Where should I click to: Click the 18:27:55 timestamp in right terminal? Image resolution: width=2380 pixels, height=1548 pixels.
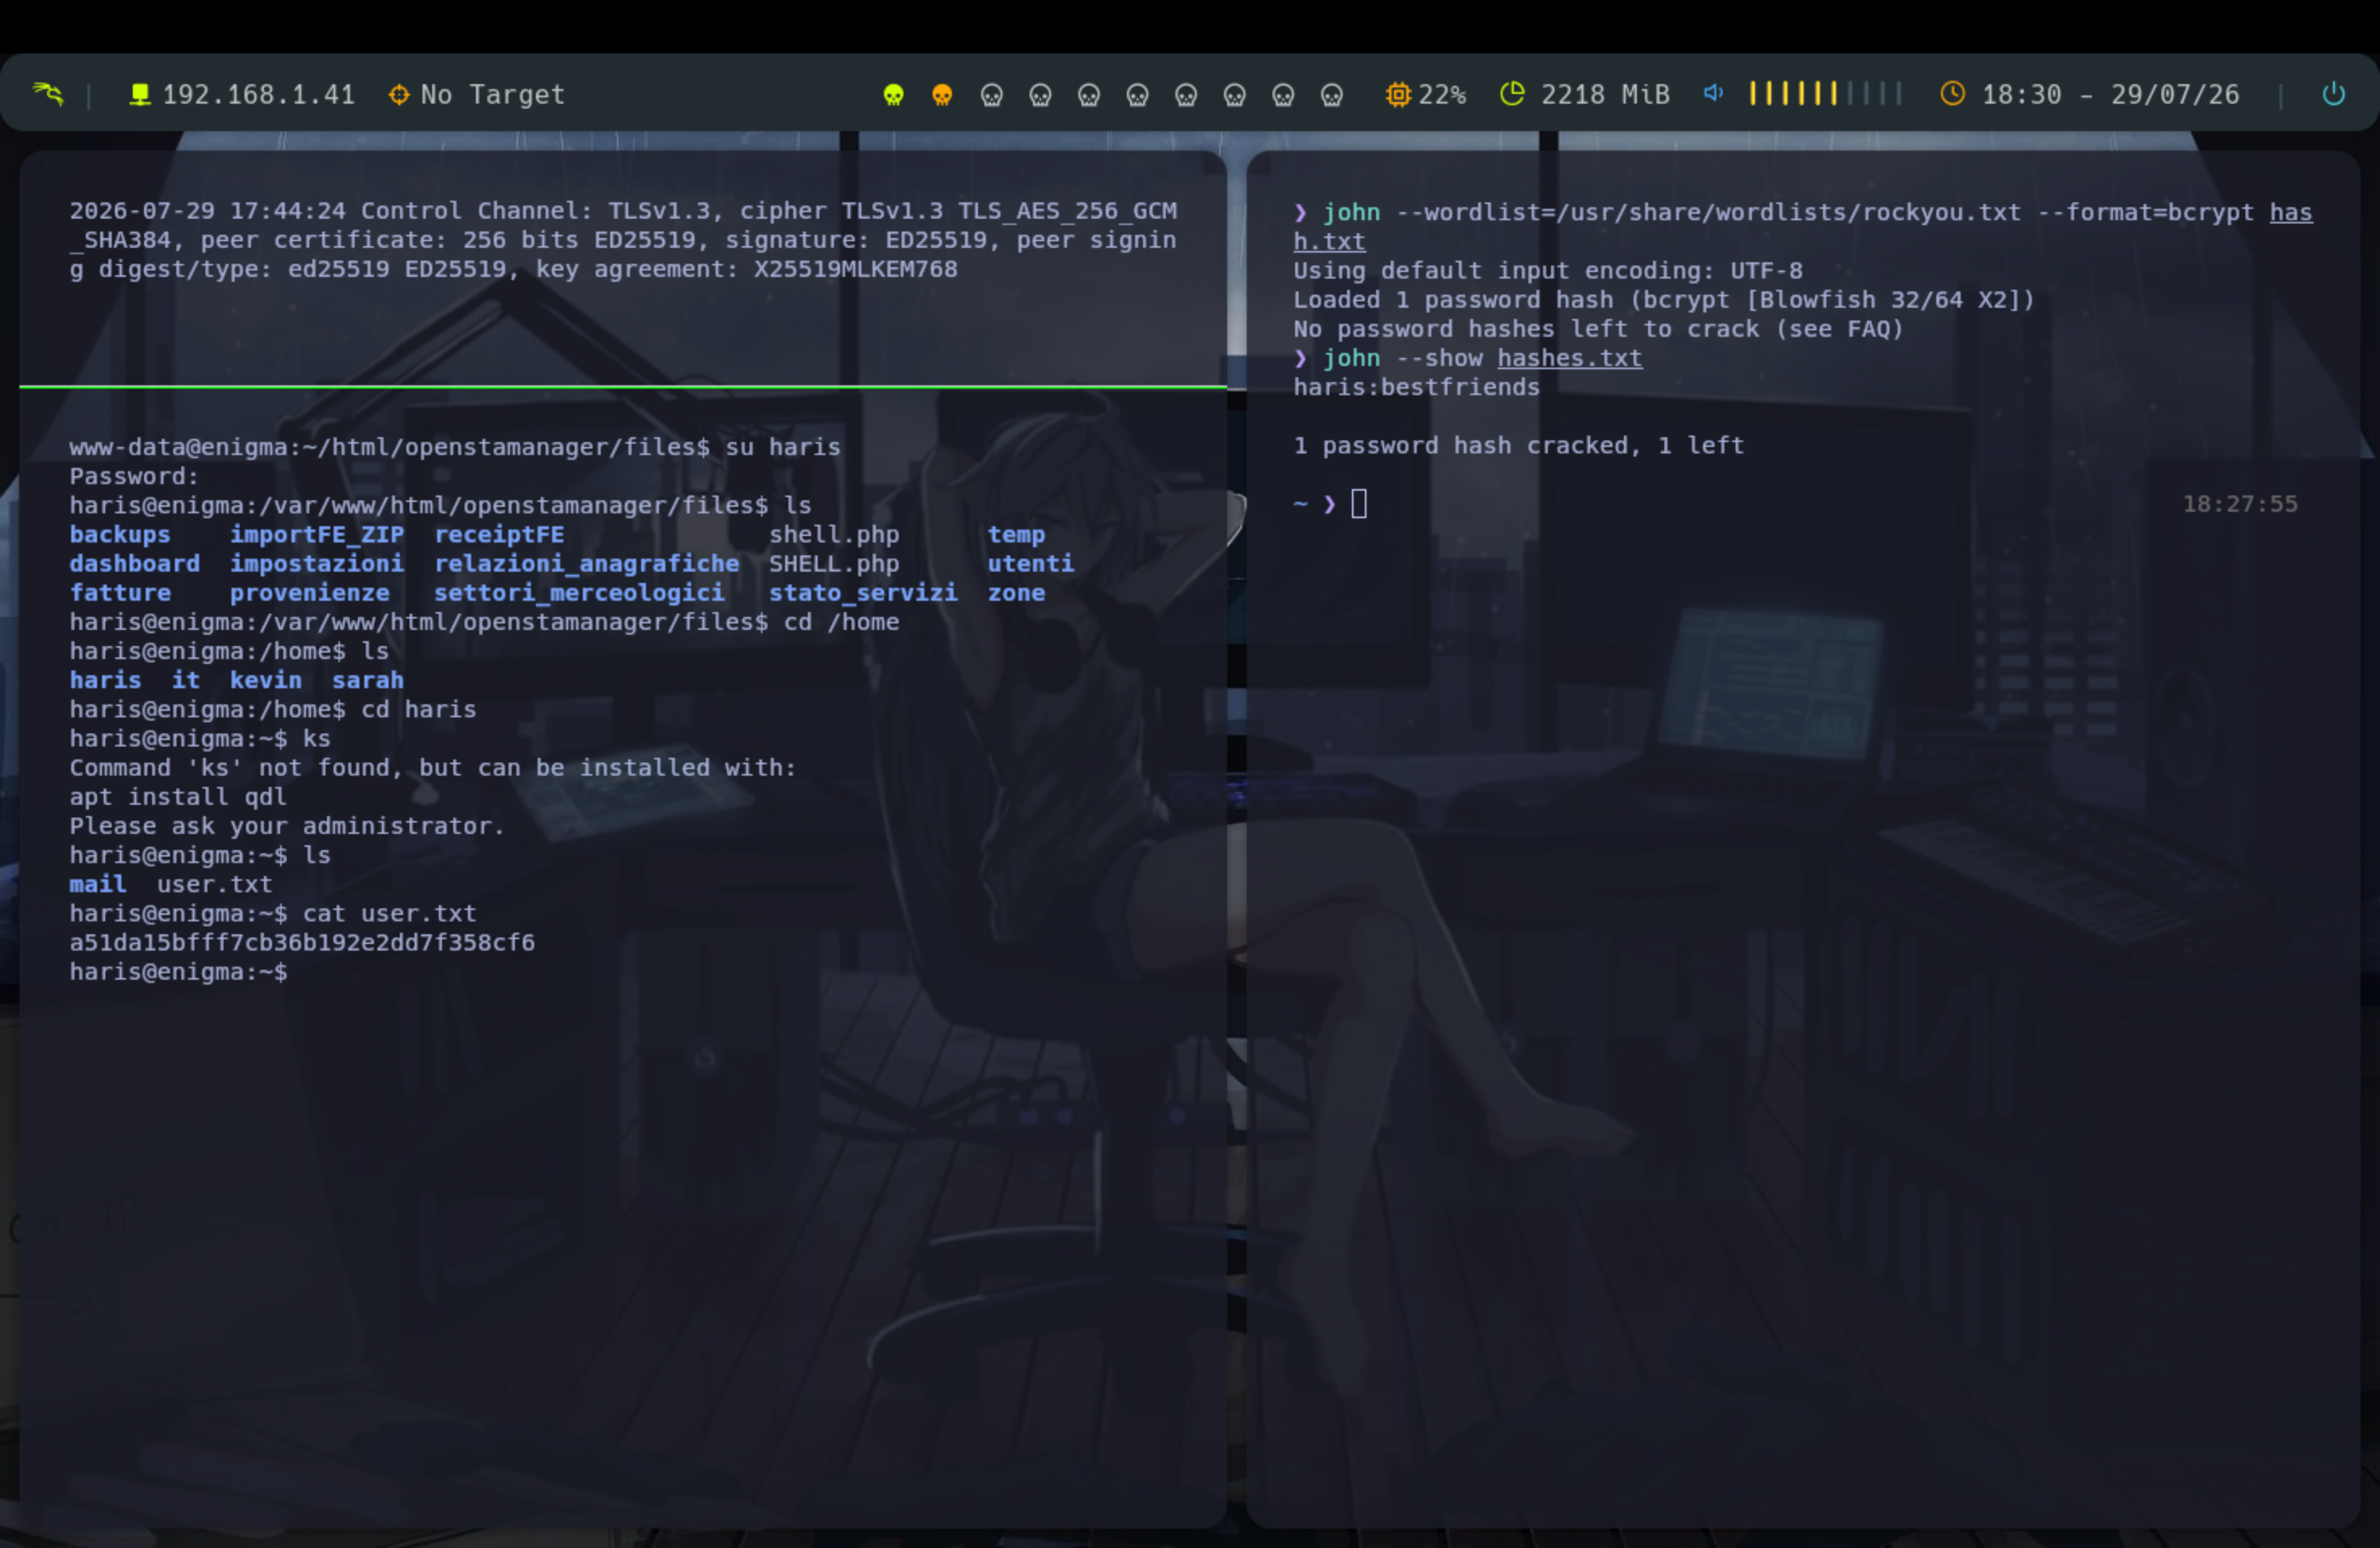point(2240,504)
